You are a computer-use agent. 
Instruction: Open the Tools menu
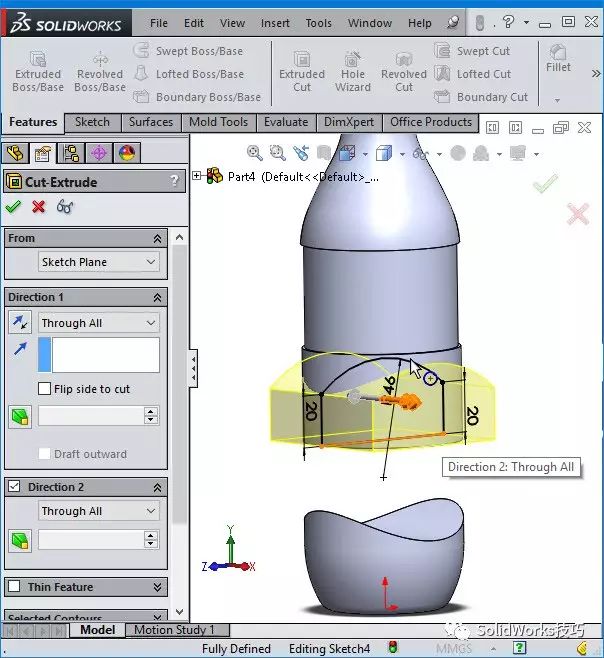pyautogui.click(x=319, y=23)
